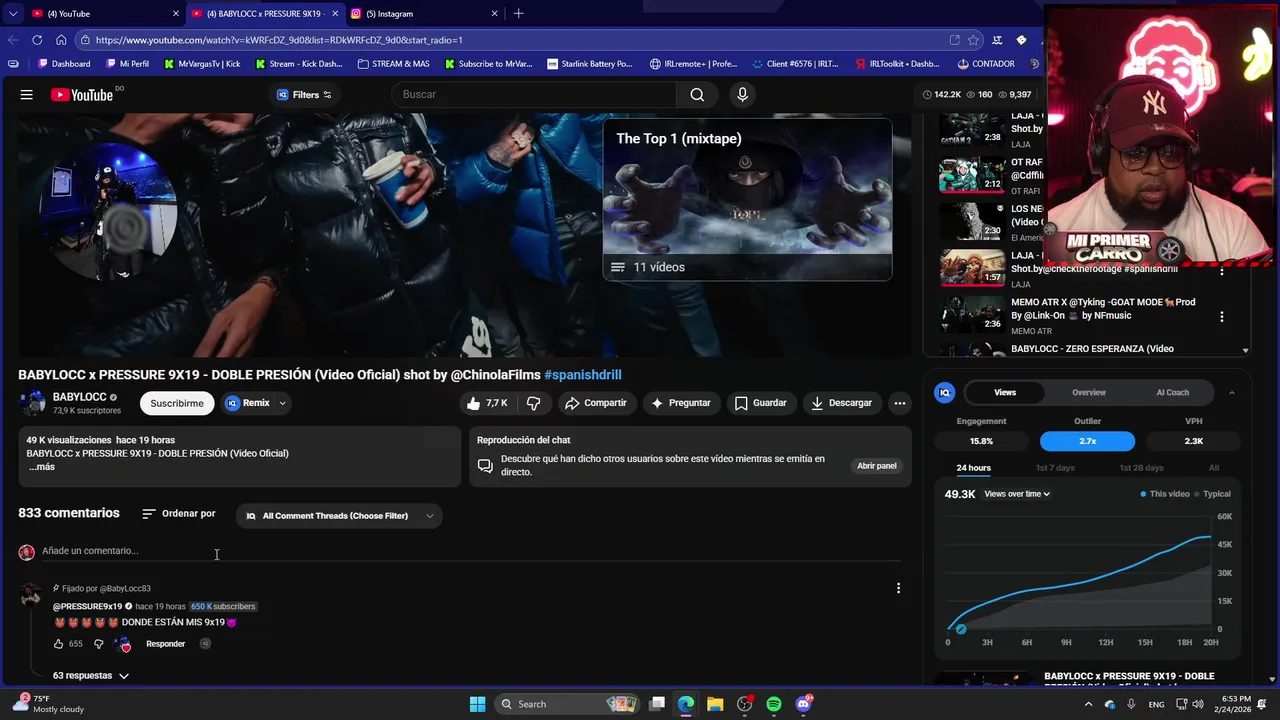Open the #spanishdrill hashtag link

pos(583,375)
